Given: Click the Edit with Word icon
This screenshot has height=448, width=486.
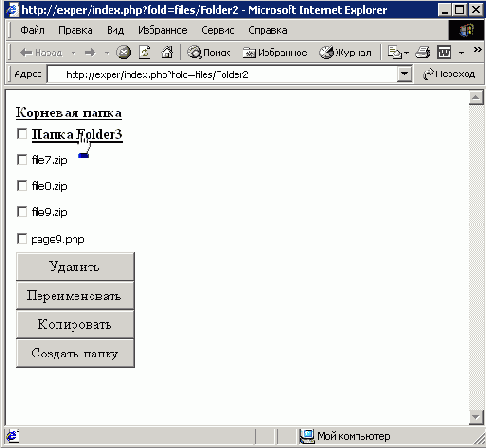Looking at the screenshot, I should coord(444,53).
